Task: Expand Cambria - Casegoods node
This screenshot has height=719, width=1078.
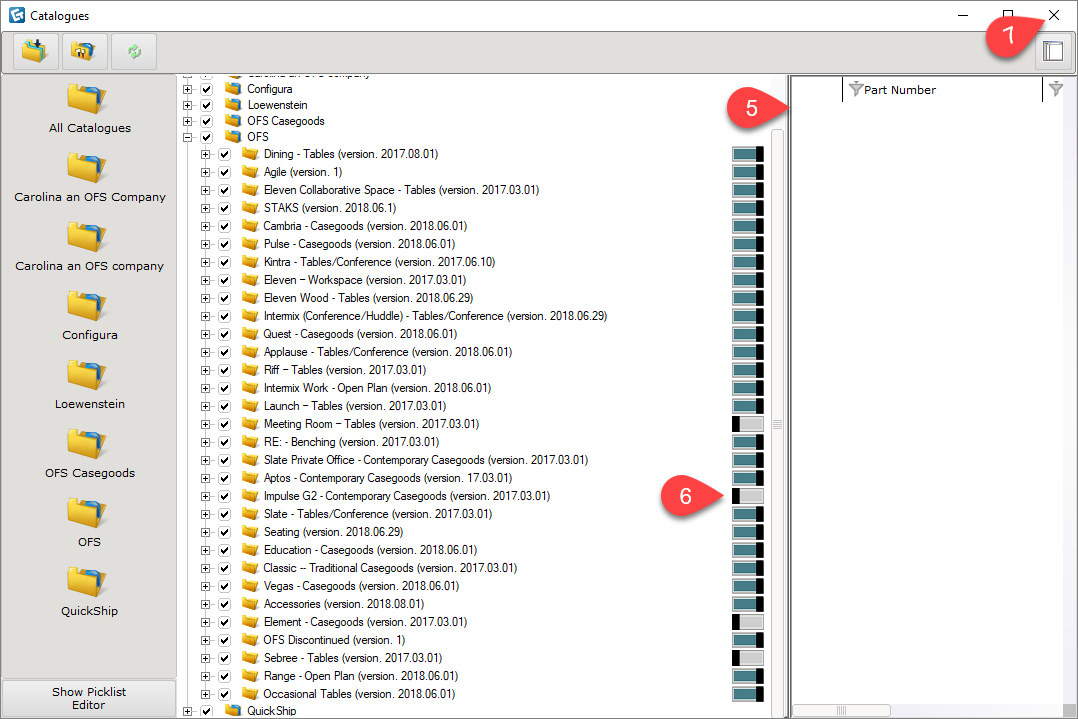Action: (206, 226)
